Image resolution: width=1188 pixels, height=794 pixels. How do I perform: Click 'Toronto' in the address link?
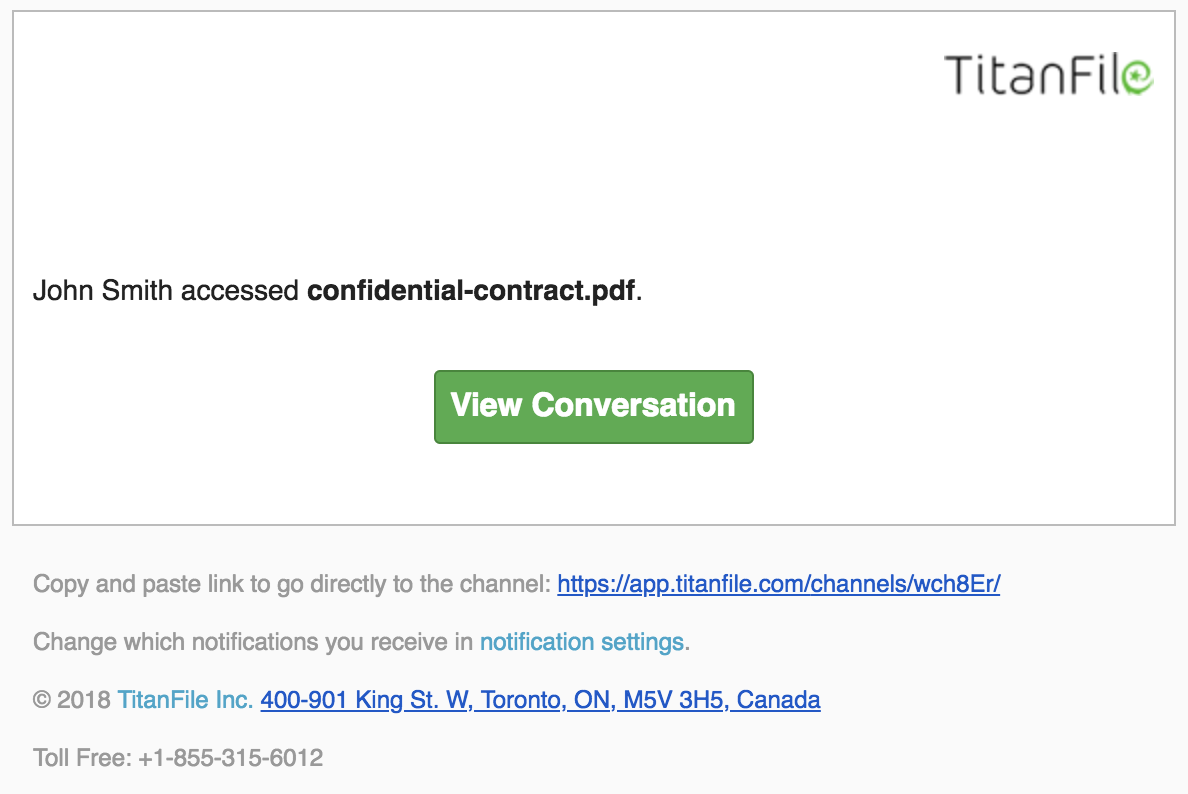coord(524,699)
